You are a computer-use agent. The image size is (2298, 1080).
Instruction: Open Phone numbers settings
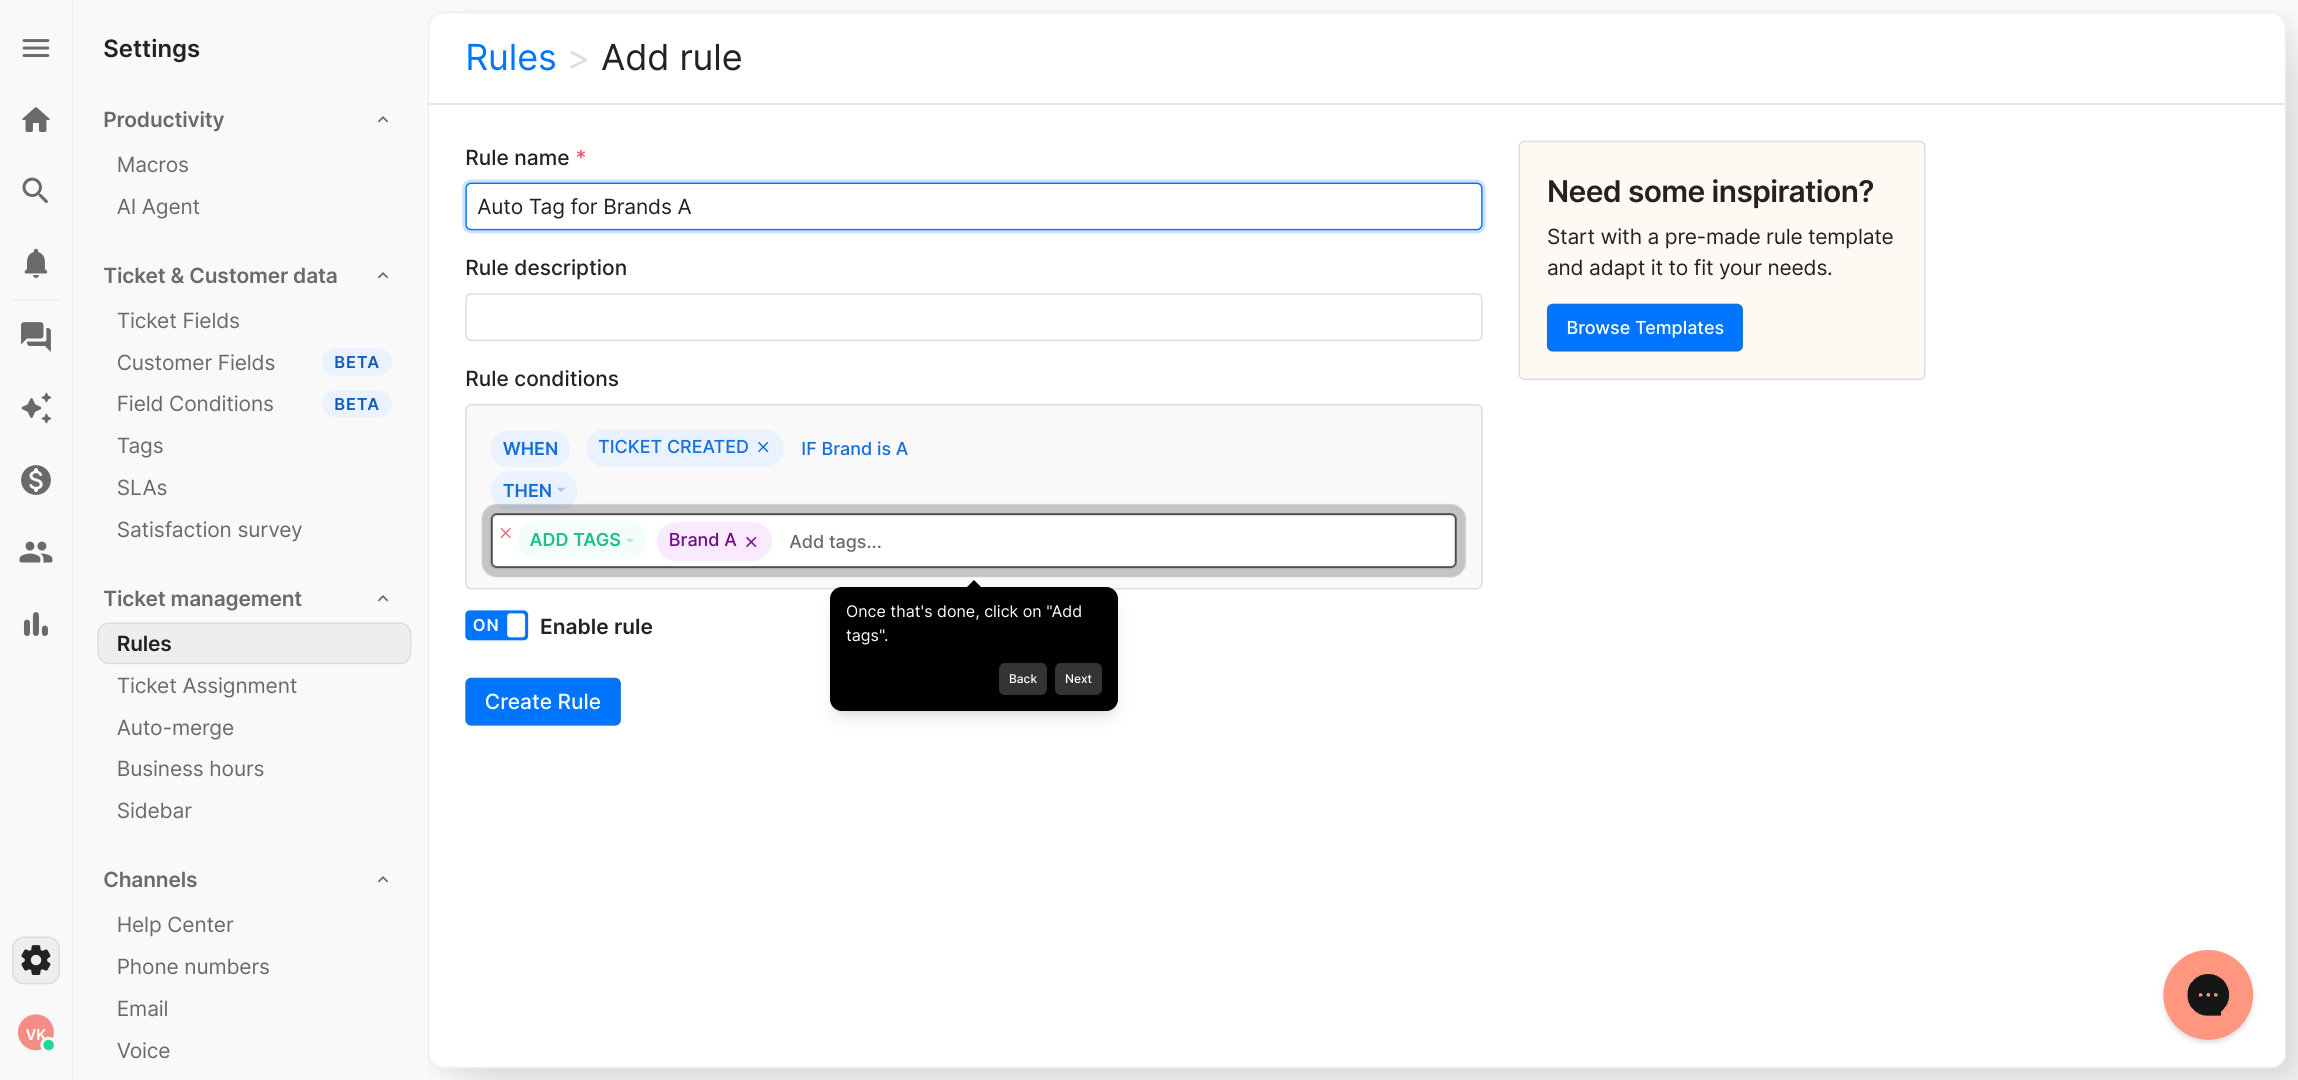[x=193, y=967]
